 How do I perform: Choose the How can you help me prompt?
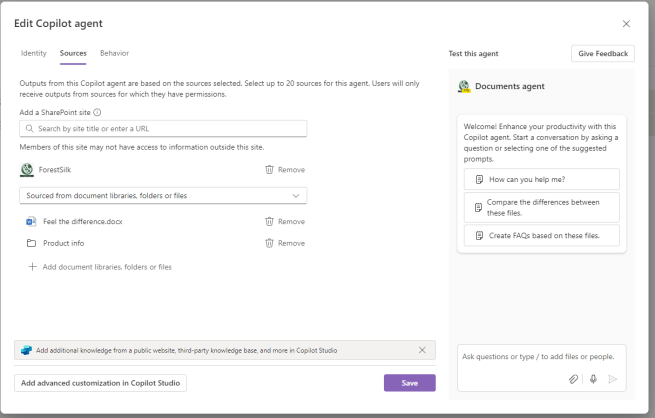(x=542, y=180)
